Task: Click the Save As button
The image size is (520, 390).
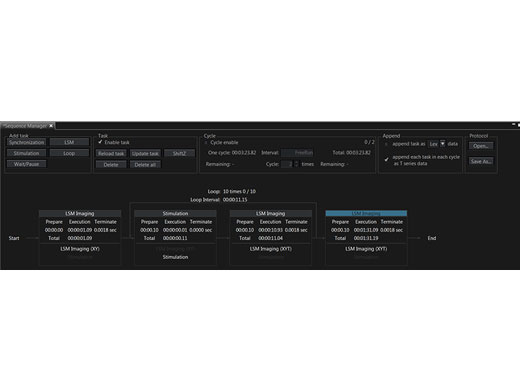Action: [481, 161]
